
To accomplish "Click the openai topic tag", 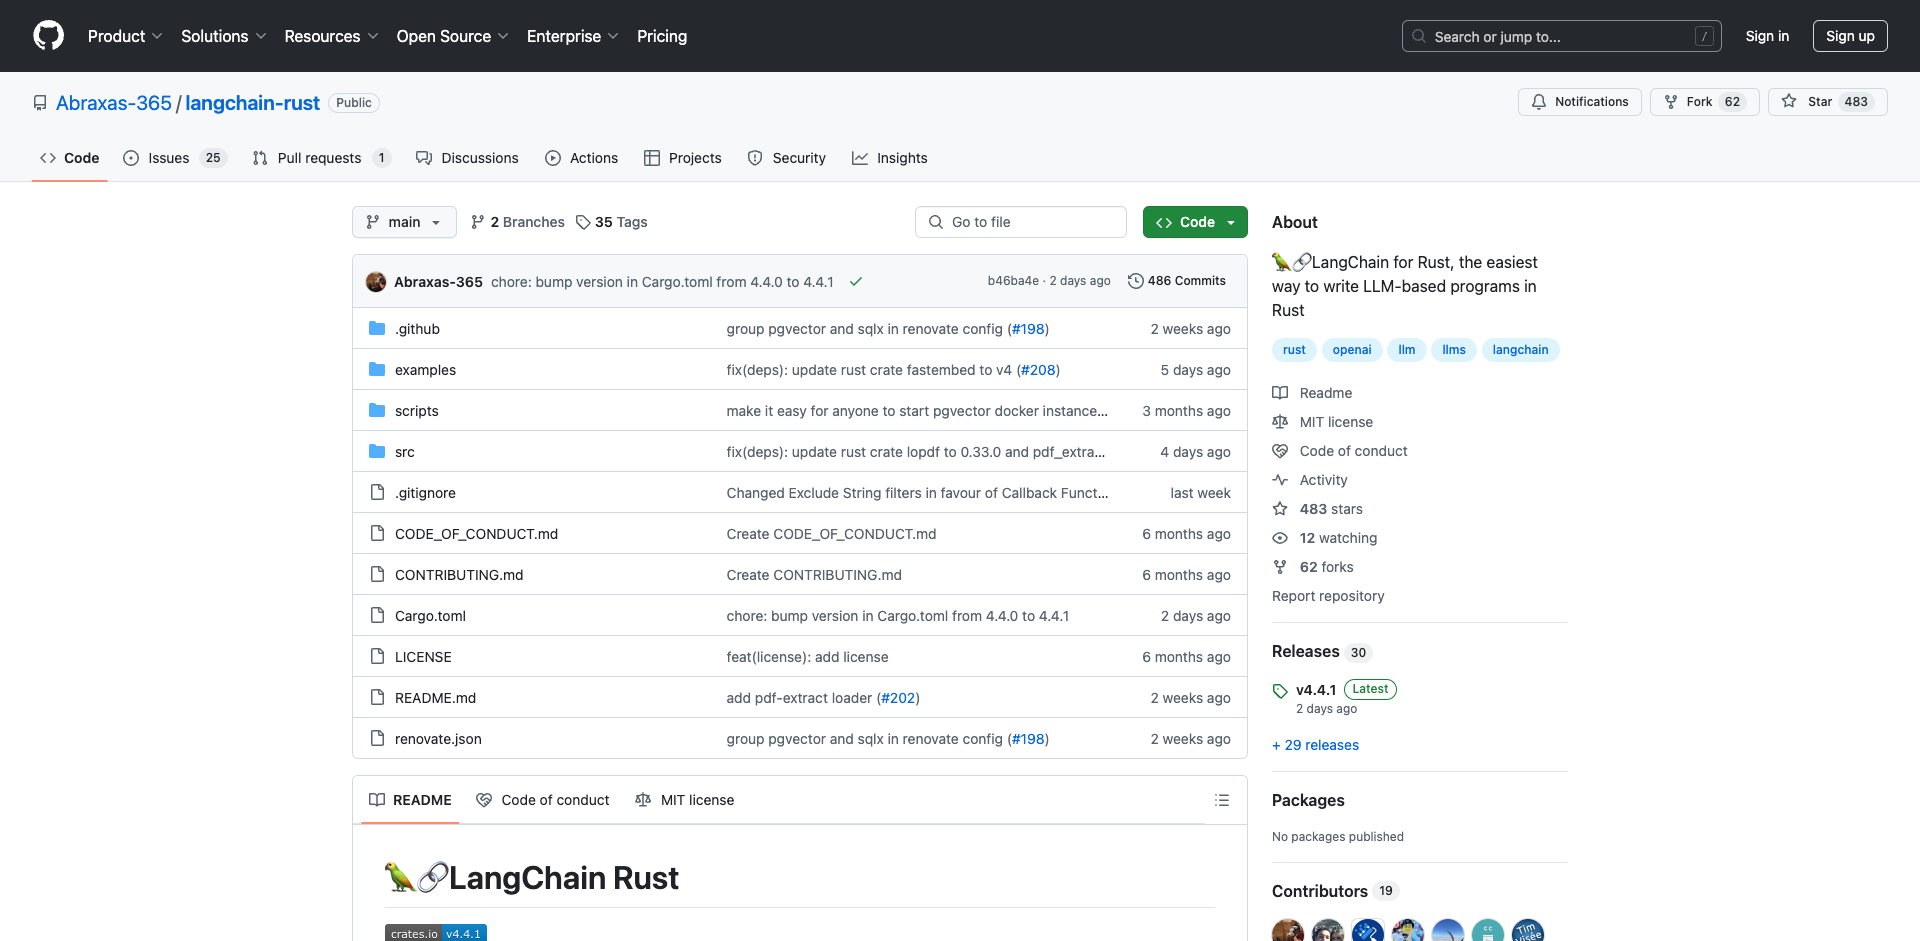I will click(1352, 350).
